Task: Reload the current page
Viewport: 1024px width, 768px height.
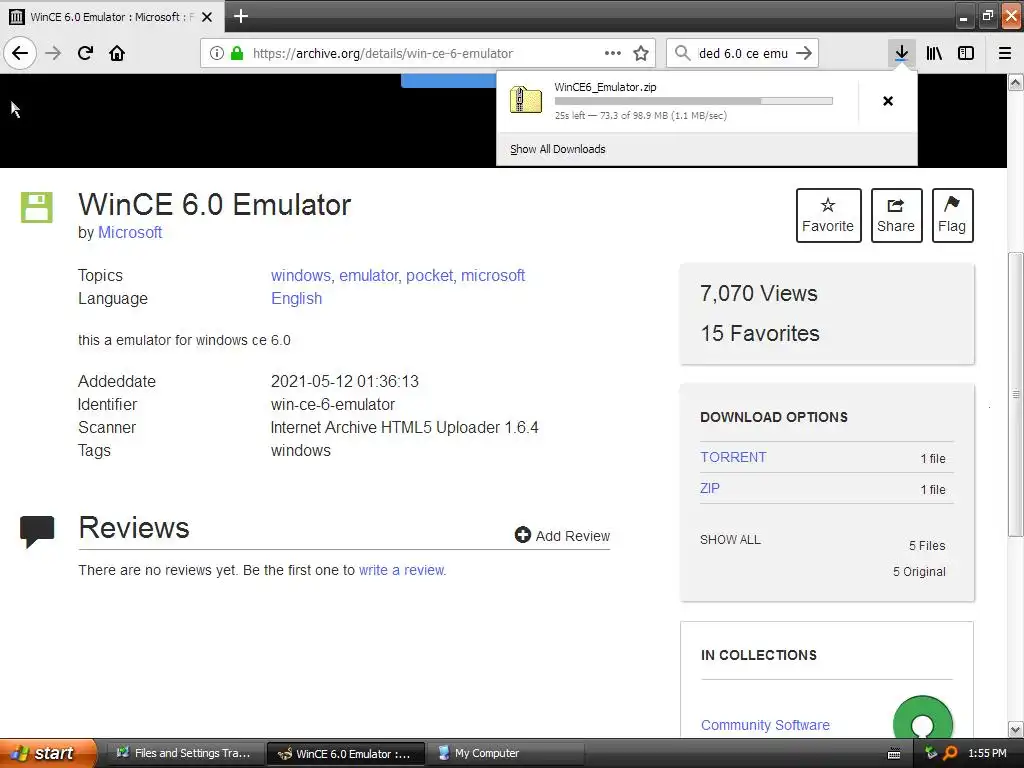Action: 85,53
